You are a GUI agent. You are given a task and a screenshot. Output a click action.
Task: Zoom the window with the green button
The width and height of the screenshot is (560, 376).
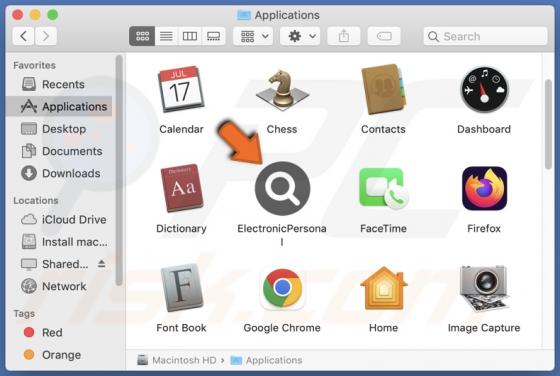click(x=52, y=15)
